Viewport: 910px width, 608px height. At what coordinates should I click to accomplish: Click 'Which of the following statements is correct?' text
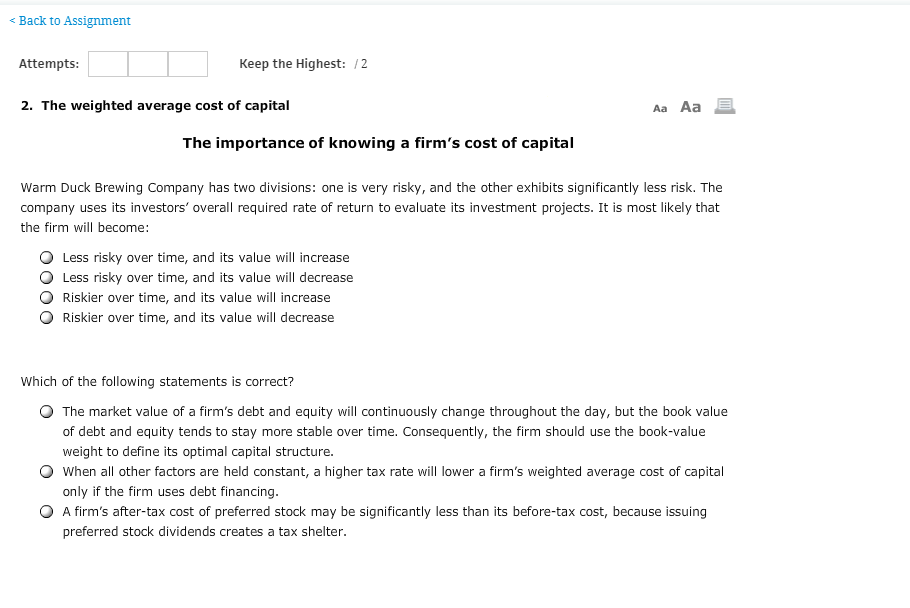tap(157, 382)
